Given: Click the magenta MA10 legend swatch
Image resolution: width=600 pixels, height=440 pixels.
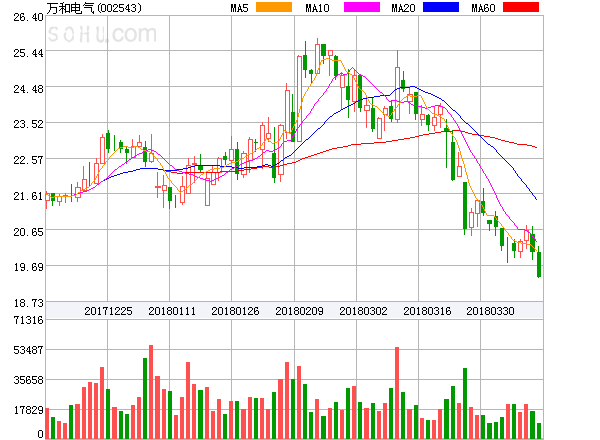Looking at the screenshot, I should coord(362,7).
